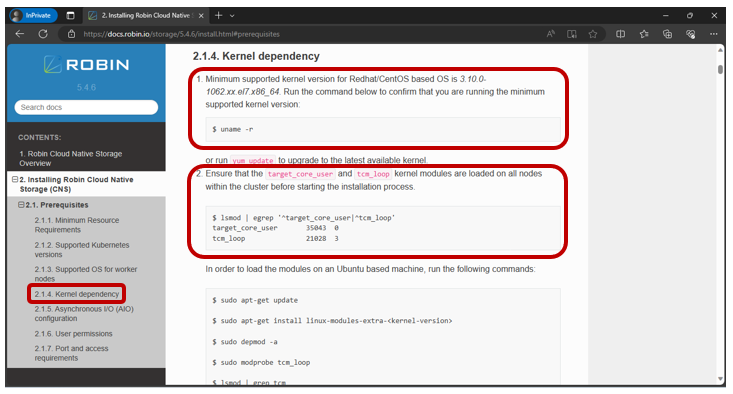Open the tab search dropdown arrow

pos(232,15)
